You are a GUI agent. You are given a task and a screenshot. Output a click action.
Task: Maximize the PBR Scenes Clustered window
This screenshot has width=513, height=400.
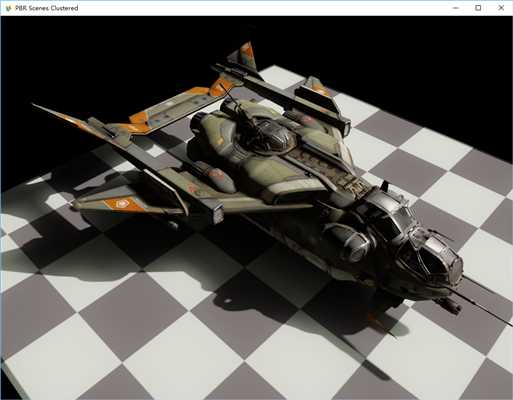point(478,8)
